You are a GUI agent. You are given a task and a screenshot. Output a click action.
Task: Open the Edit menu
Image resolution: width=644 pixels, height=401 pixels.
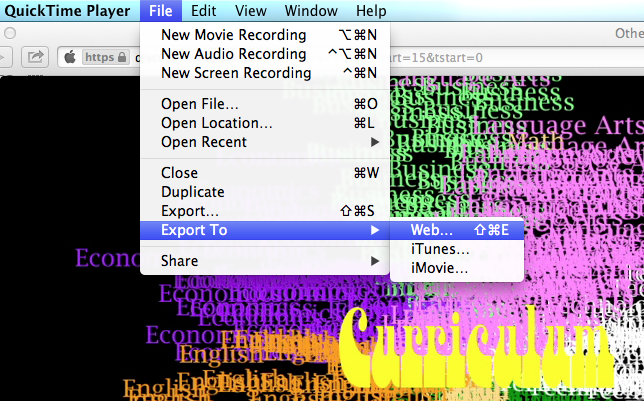click(204, 11)
